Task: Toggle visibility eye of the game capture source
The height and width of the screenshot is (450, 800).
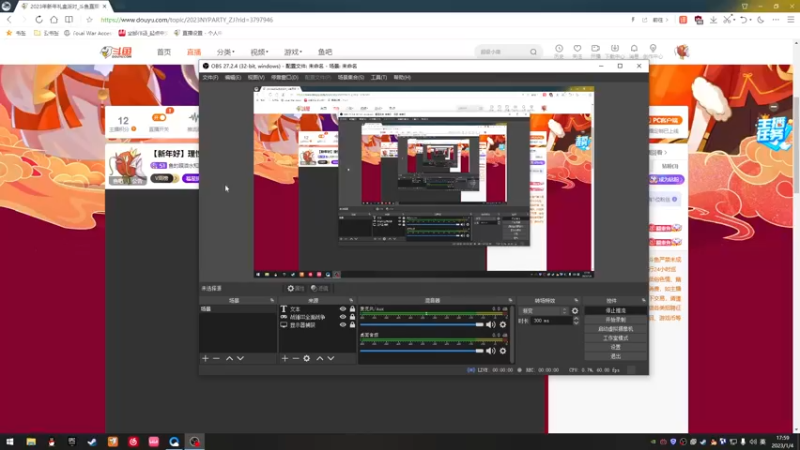Action: 343,317
